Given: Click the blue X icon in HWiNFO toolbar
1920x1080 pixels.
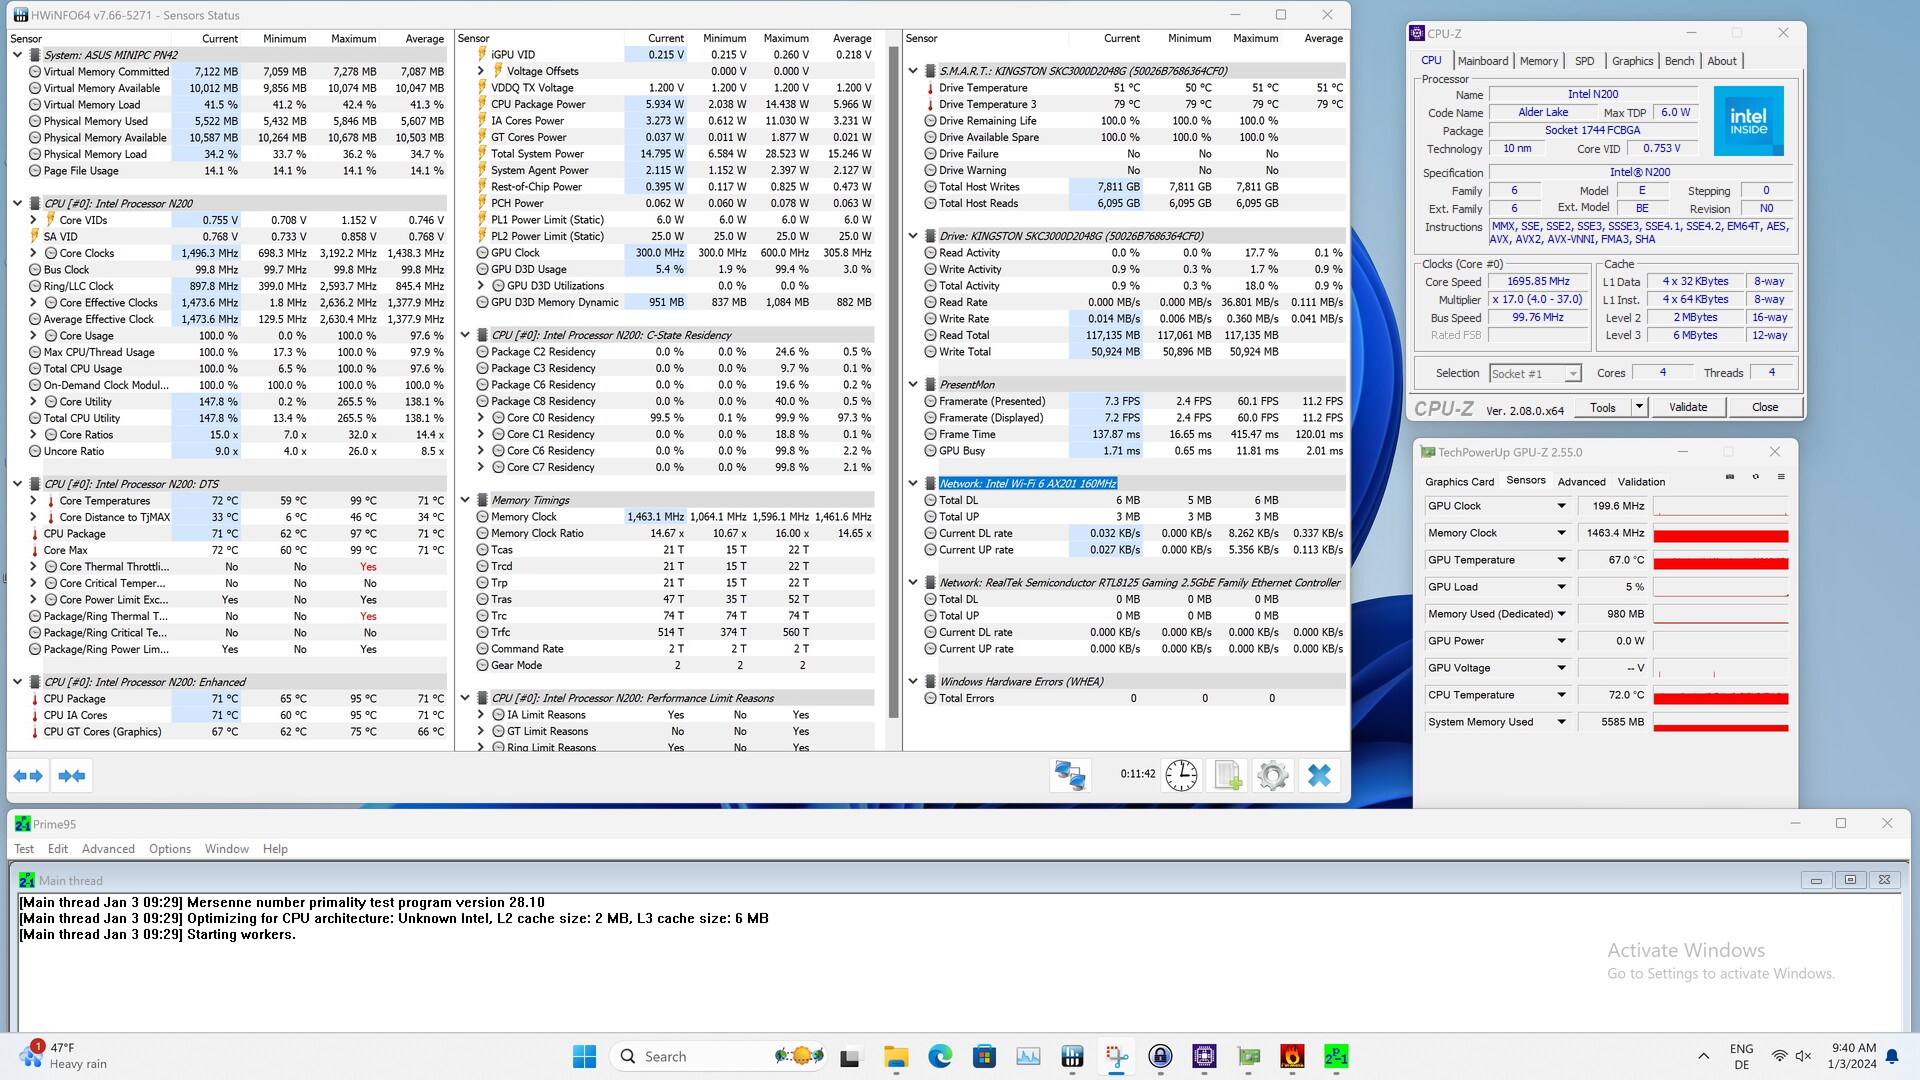Looking at the screenshot, I should click(x=1319, y=775).
